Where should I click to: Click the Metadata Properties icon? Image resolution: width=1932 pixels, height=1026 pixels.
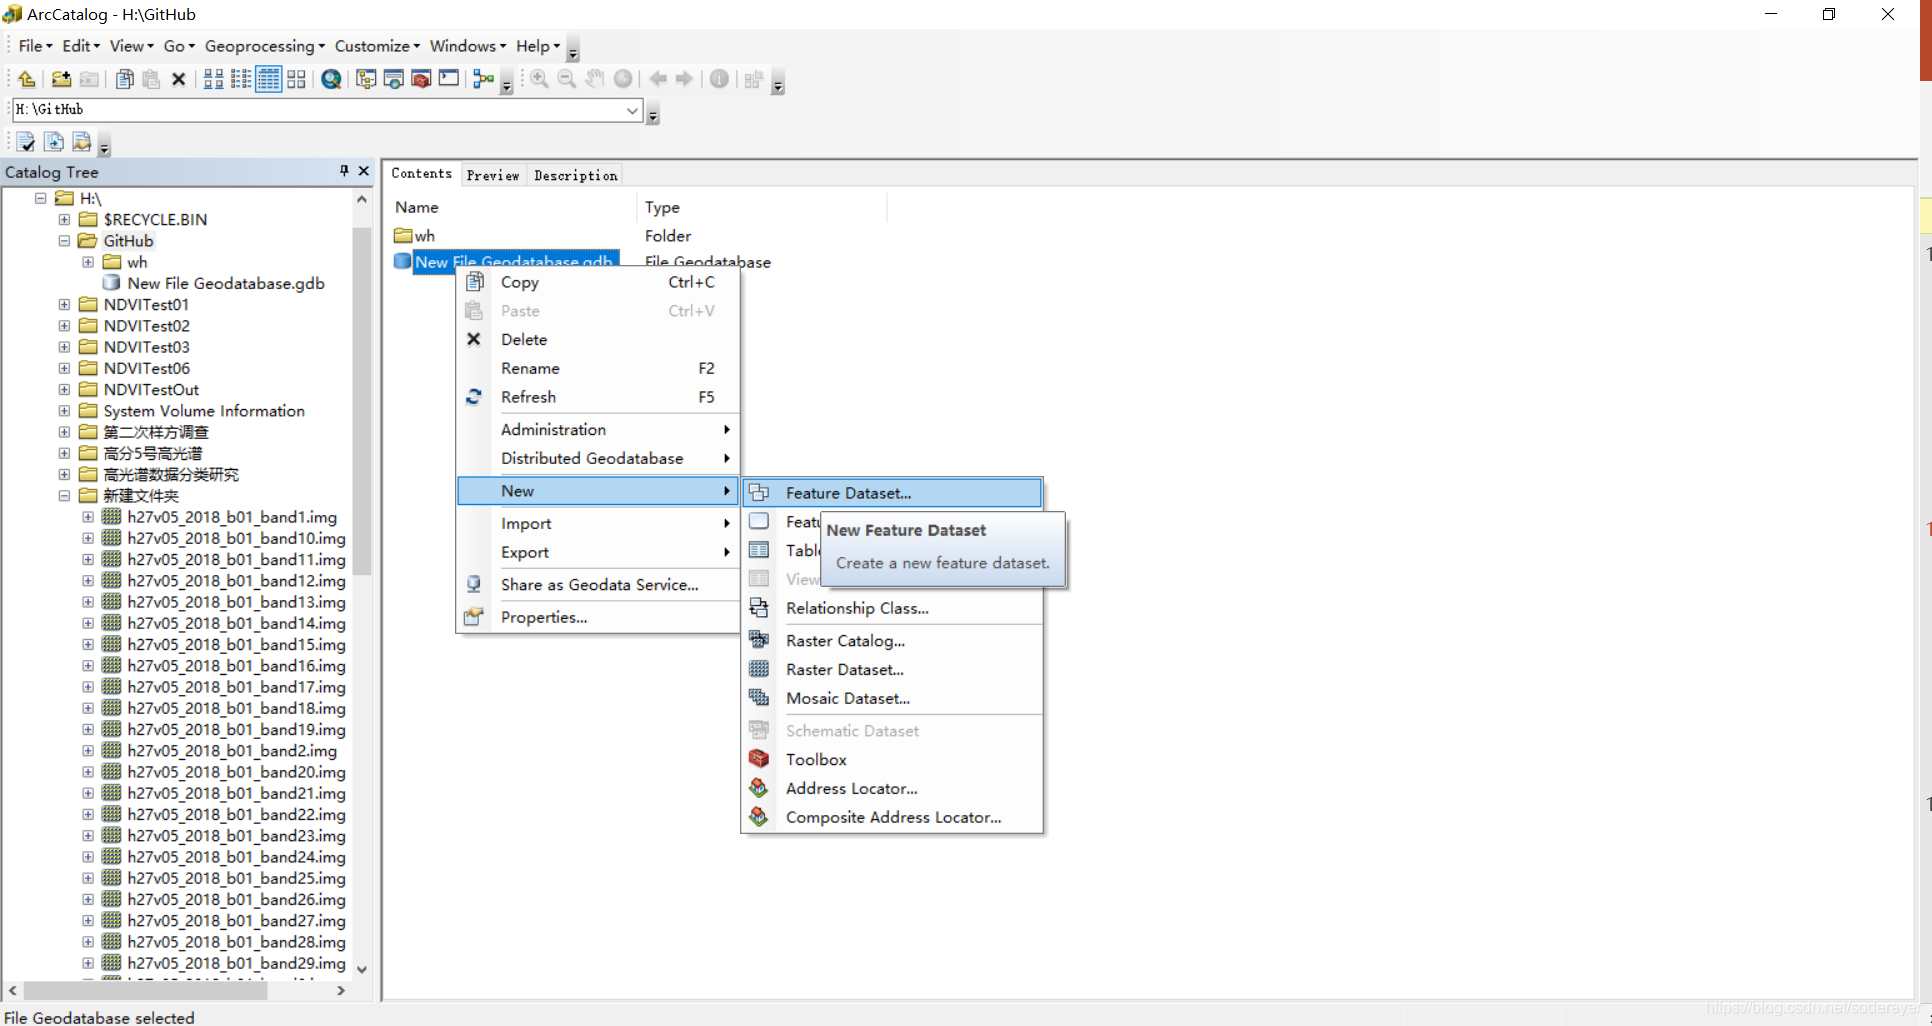[x=82, y=142]
